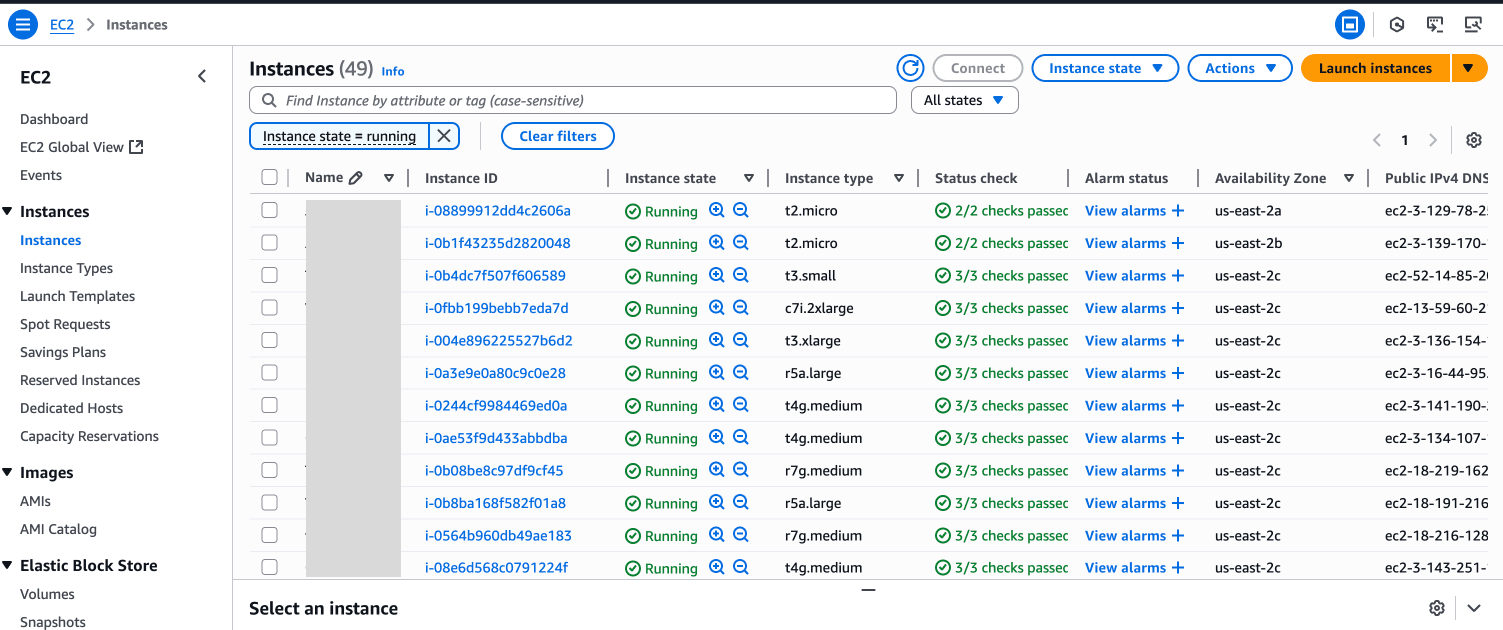Open table preferences gear above the instance list
1503x630 pixels.
[1473, 140]
